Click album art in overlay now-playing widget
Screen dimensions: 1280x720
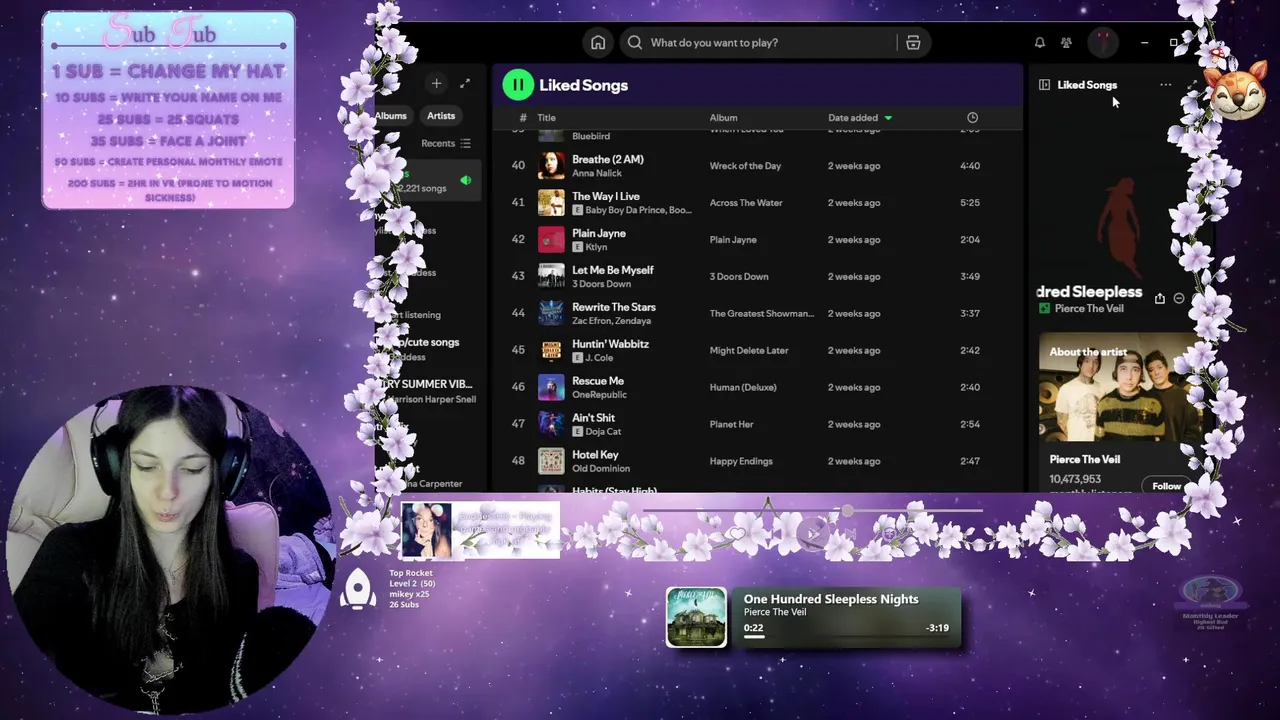pyautogui.click(x=696, y=618)
